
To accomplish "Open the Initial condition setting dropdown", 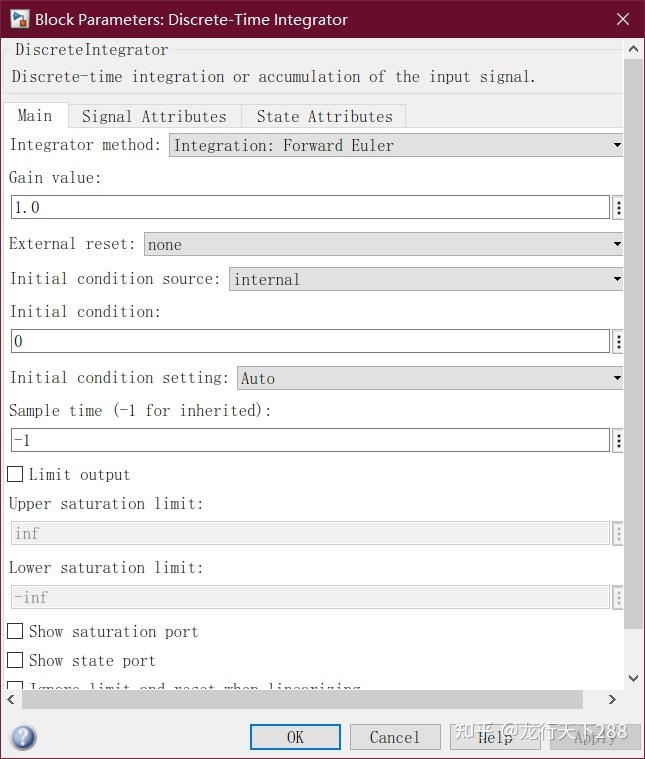I will click(430, 378).
